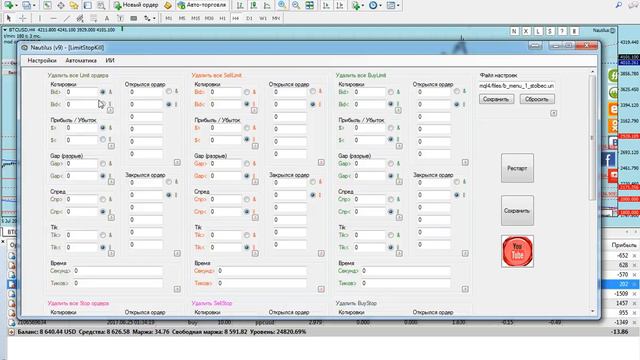Click the Facebook icon on the chart
Viewport: 640px width, 360px height.
click(609, 159)
